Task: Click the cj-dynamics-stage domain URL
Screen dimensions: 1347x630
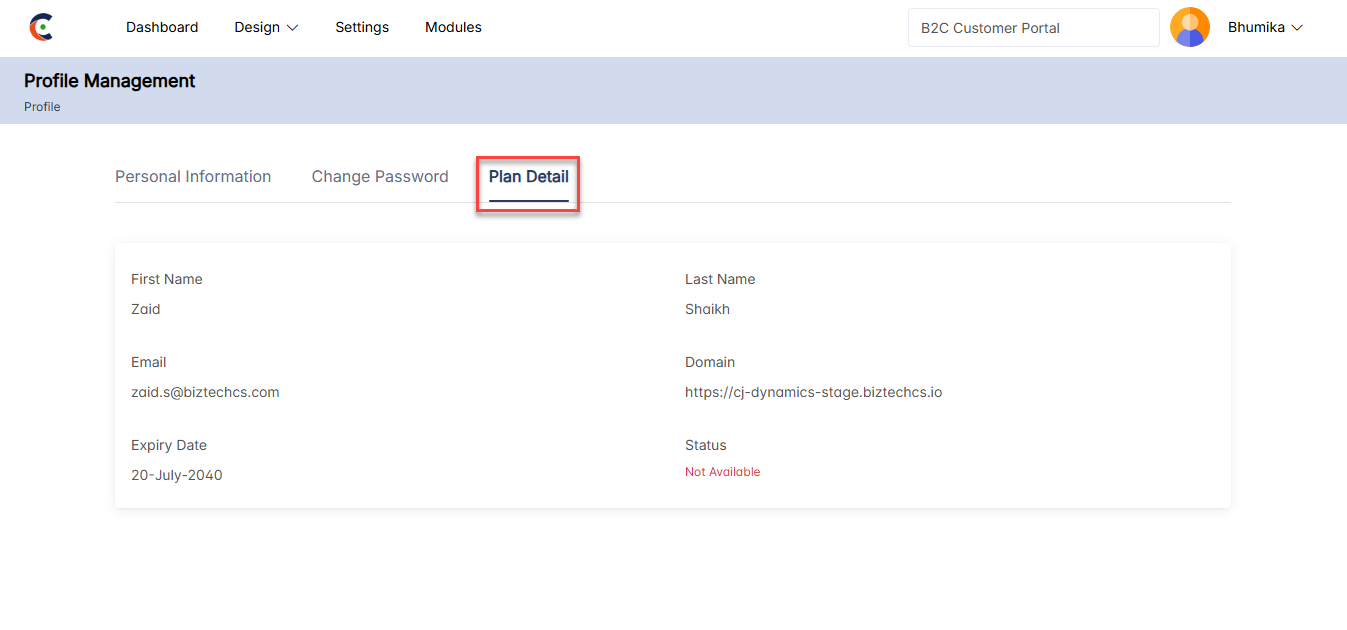Action: tap(813, 392)
